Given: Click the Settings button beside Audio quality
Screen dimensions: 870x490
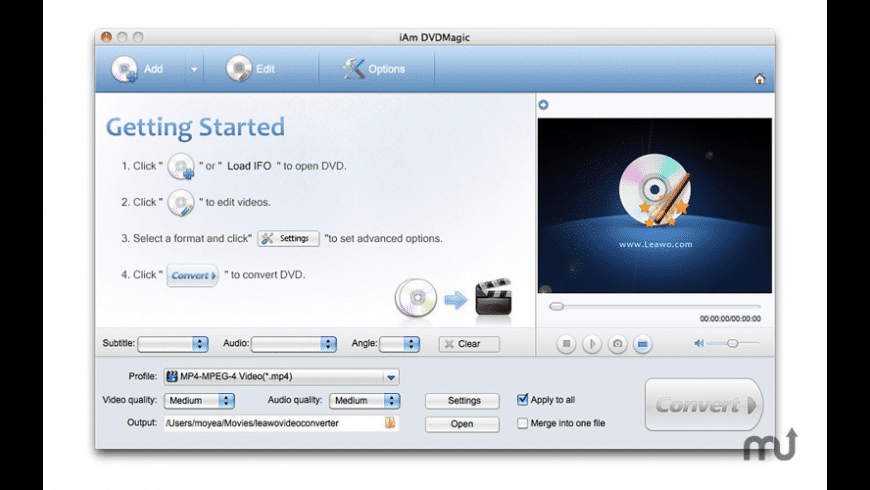Looking at the screenshot, I should (462, 401).
